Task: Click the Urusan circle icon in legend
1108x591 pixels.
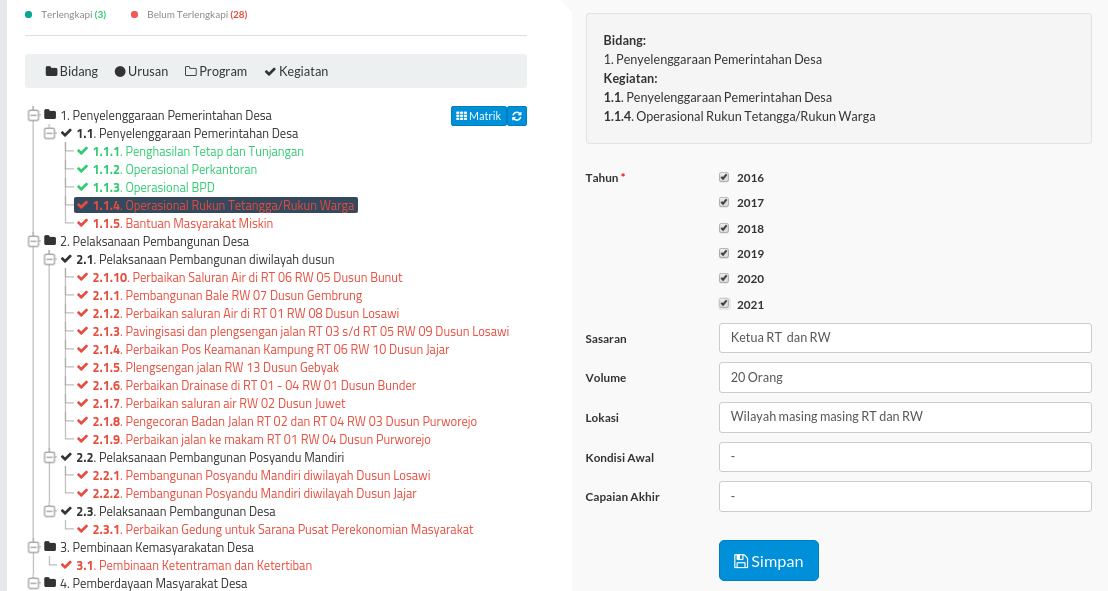Action: (x=120, y=71)
